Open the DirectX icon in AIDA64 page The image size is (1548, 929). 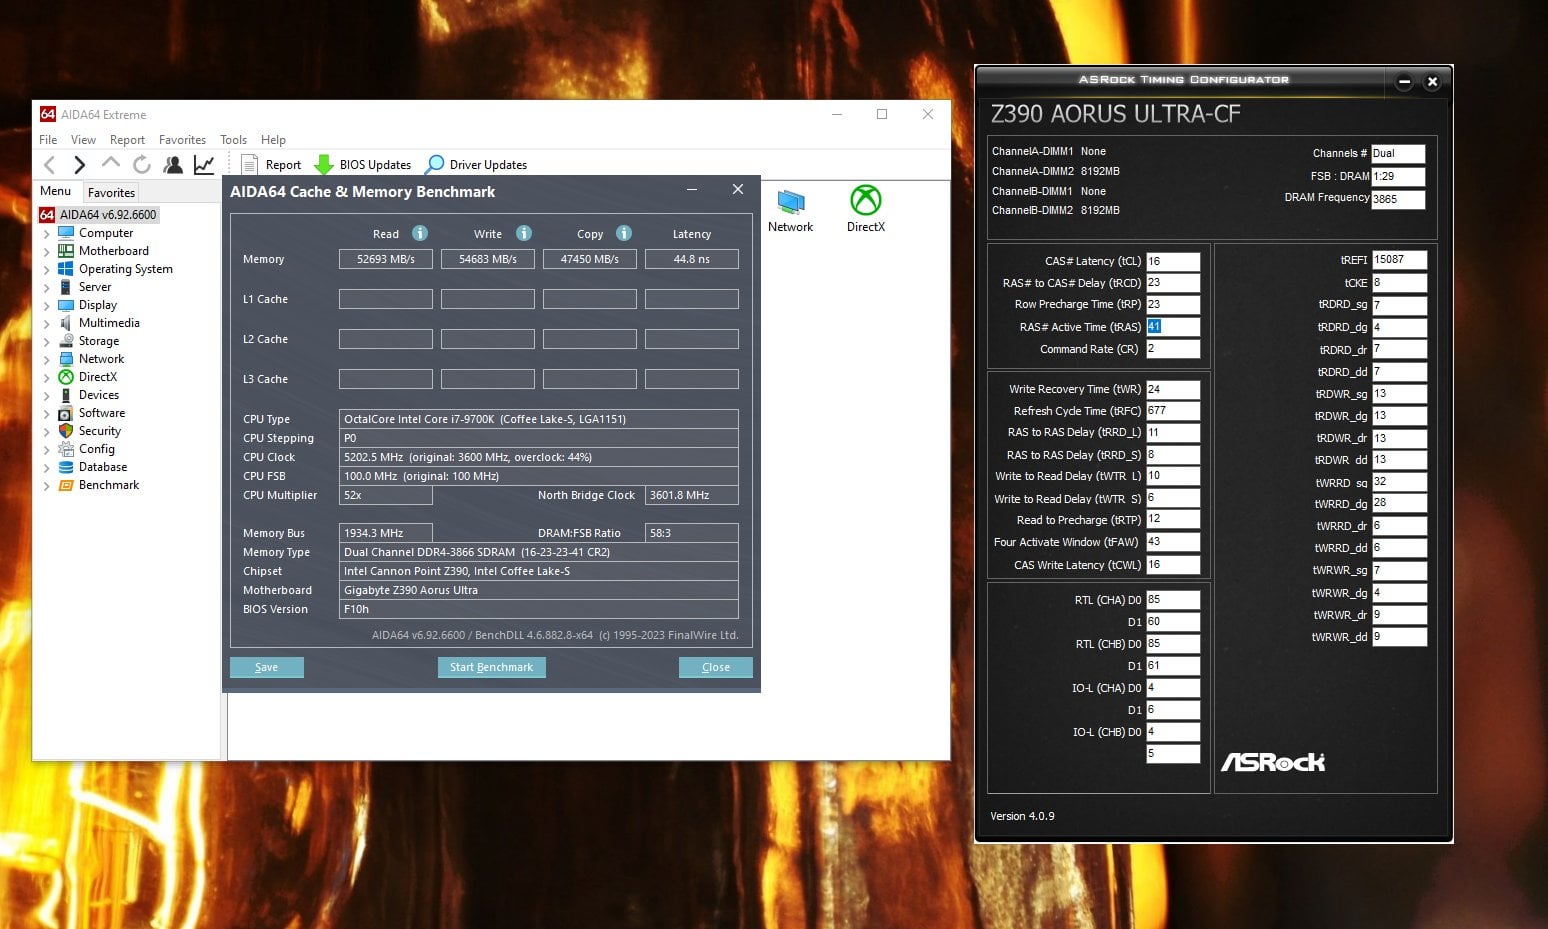(866, 210)
